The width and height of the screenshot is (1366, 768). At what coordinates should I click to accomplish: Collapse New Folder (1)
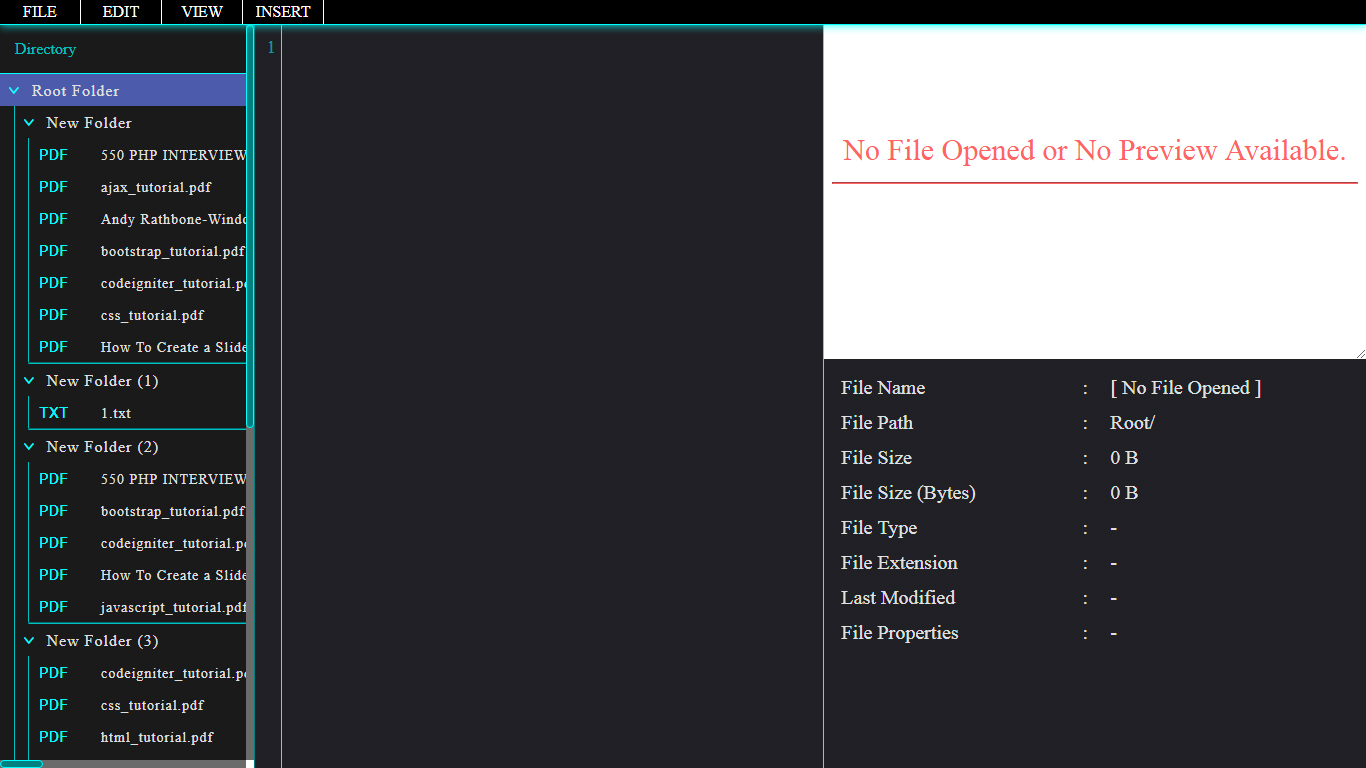29,381
